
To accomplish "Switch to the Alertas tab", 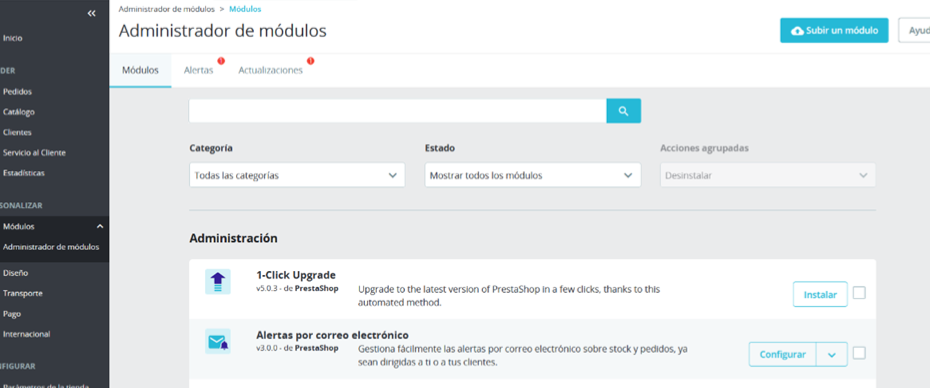I will pos(199,70).
